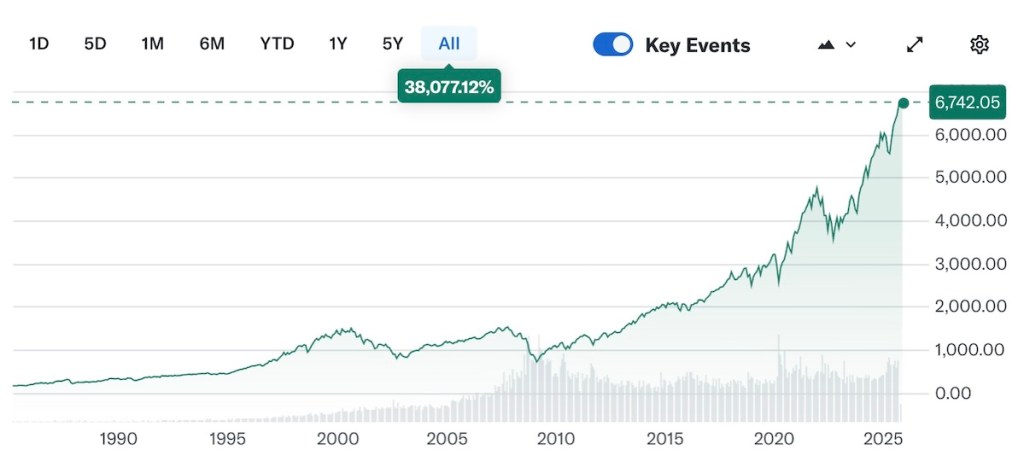Click the Key Events label text

[x=697, y=45]
